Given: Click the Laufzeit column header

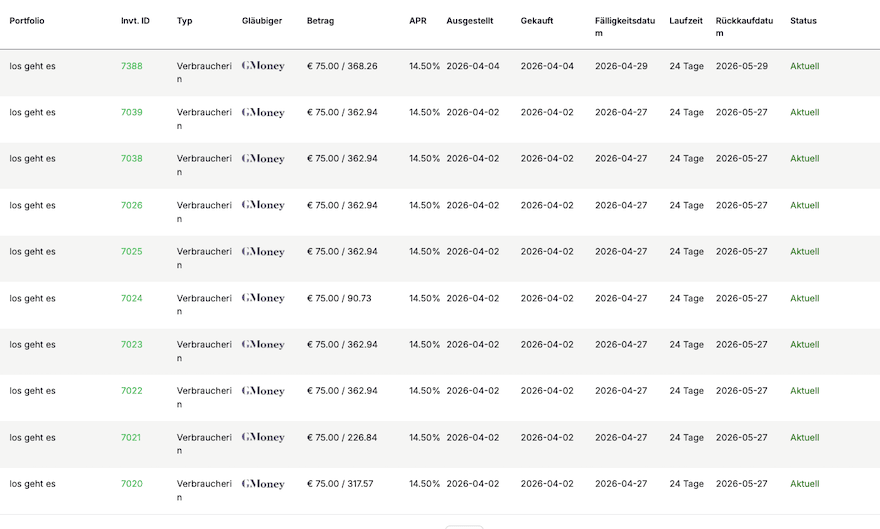Looking at the screenshot, I should coord(686,20).
